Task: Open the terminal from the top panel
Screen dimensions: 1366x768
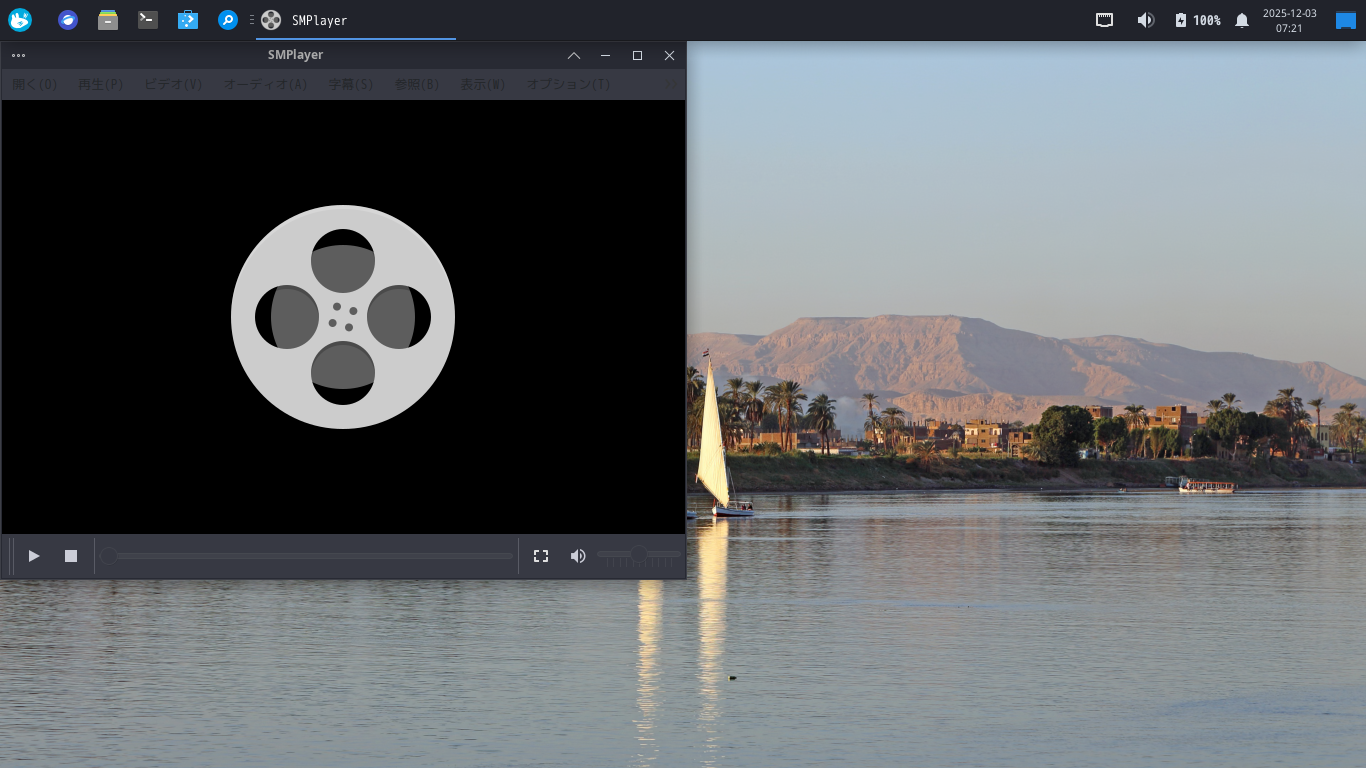Action: coord(148,20)
